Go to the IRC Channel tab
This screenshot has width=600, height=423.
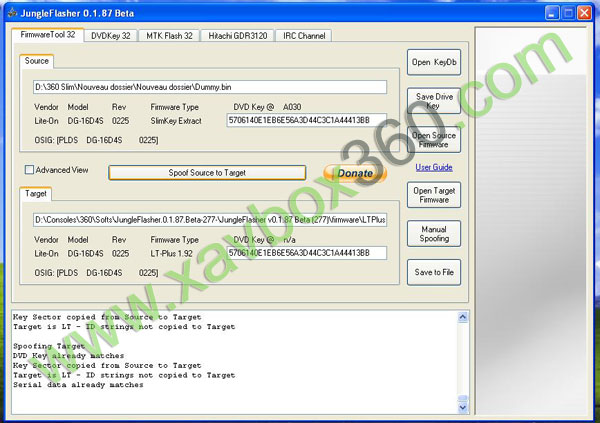coord(304,36)
